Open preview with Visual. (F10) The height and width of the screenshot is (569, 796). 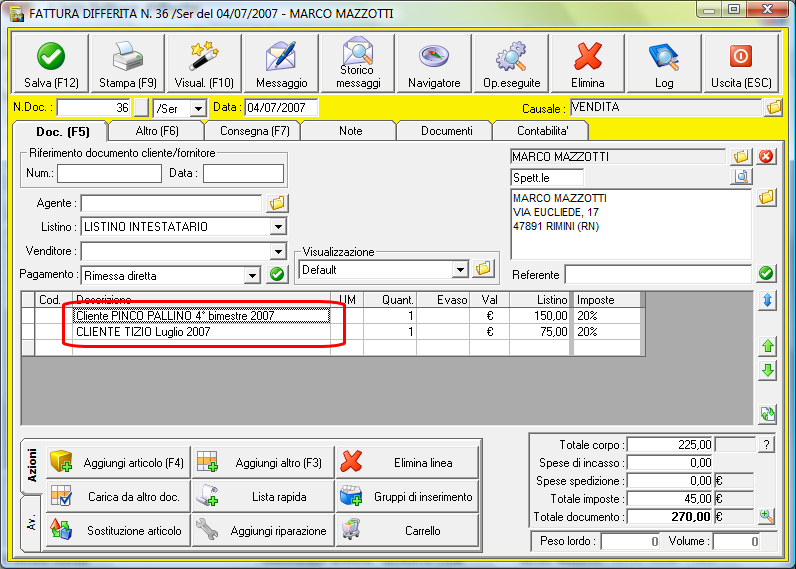(204, 63)
